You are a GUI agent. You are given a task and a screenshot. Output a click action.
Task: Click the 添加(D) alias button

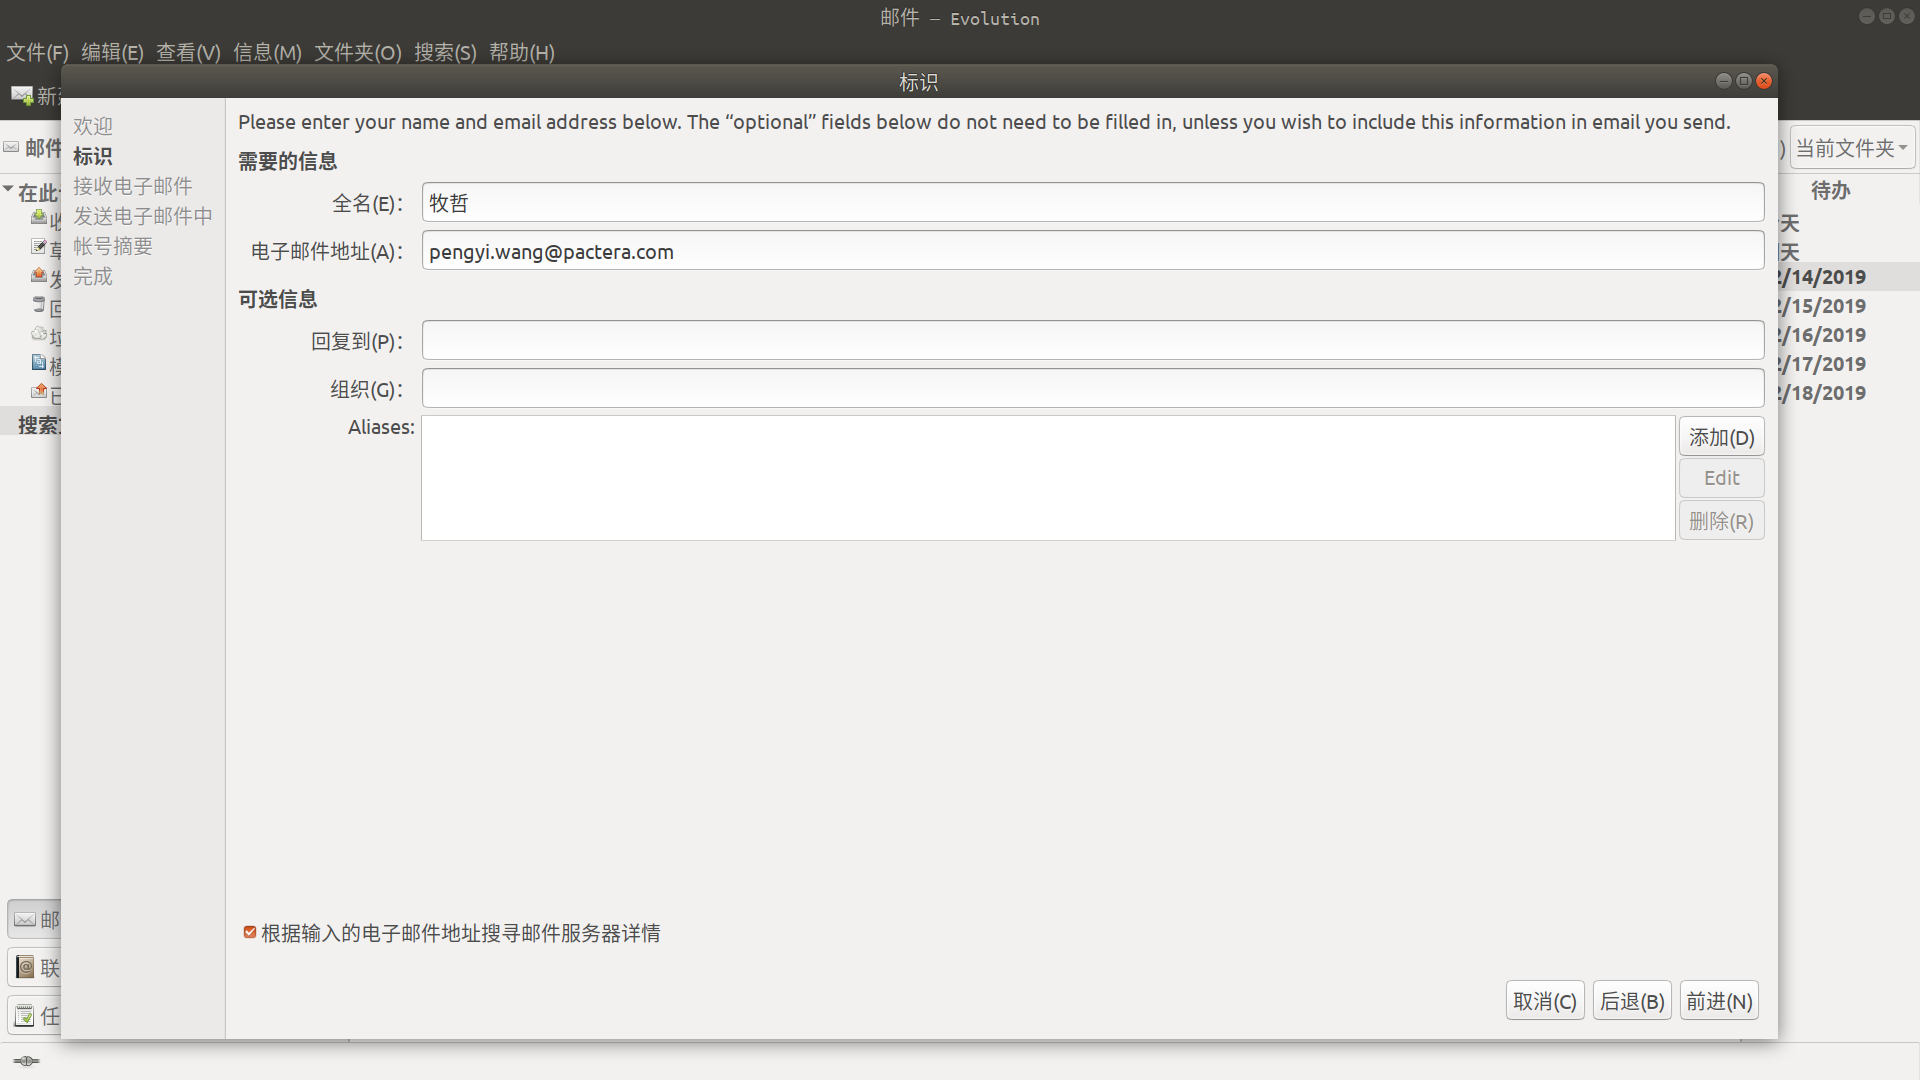point(1721,437)
